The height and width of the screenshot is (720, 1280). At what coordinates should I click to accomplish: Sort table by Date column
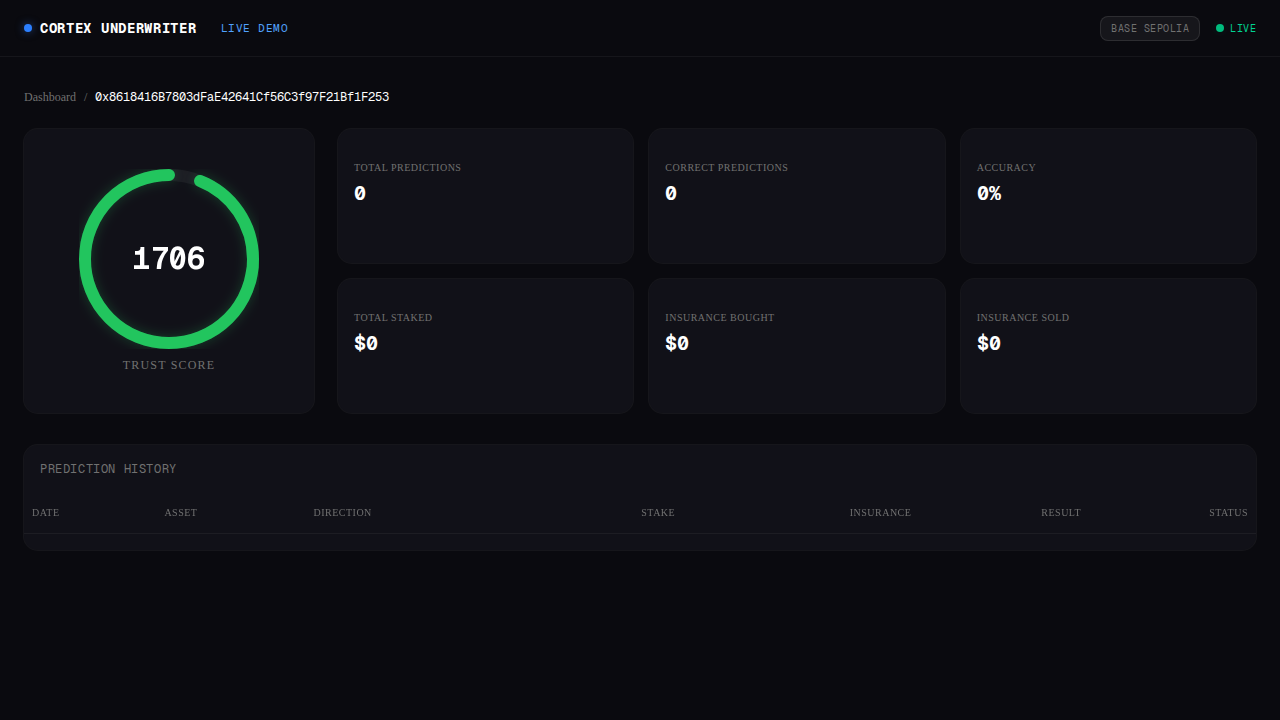[46, 513]
